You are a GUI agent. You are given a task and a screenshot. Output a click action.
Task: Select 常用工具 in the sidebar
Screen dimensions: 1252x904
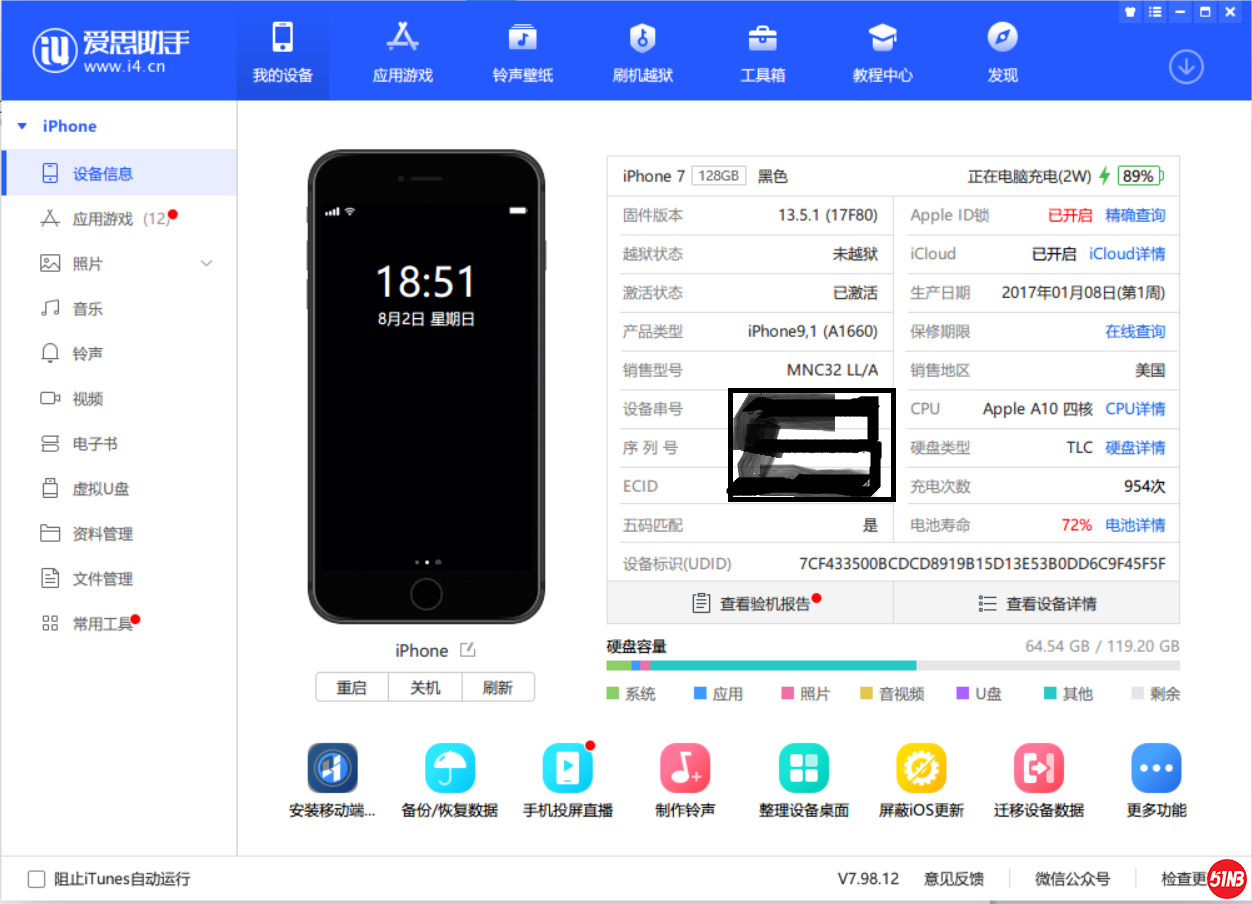click(120, 623)
